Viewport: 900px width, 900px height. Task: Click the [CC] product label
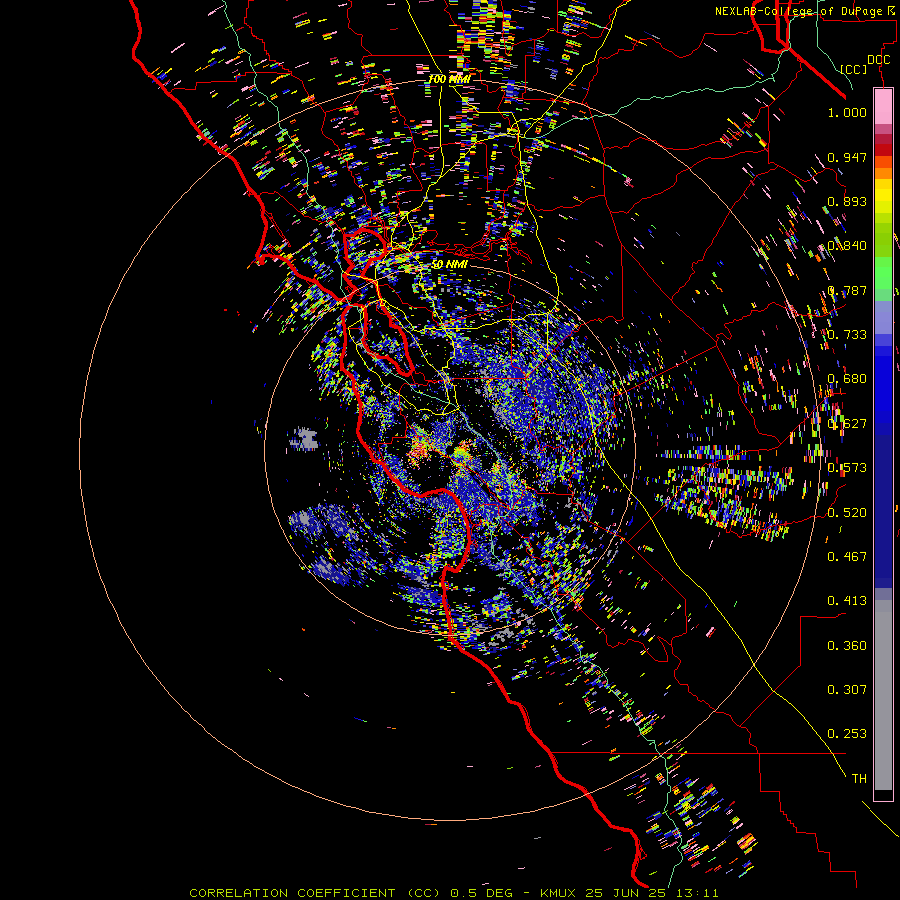pyautogui.click(x=854, y=69)
